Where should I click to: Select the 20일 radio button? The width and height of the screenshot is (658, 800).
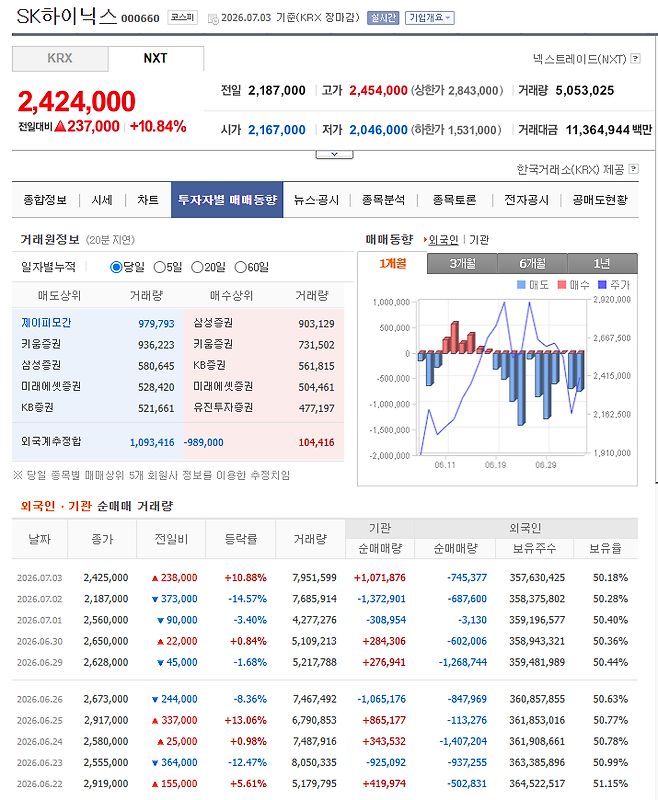197,267
